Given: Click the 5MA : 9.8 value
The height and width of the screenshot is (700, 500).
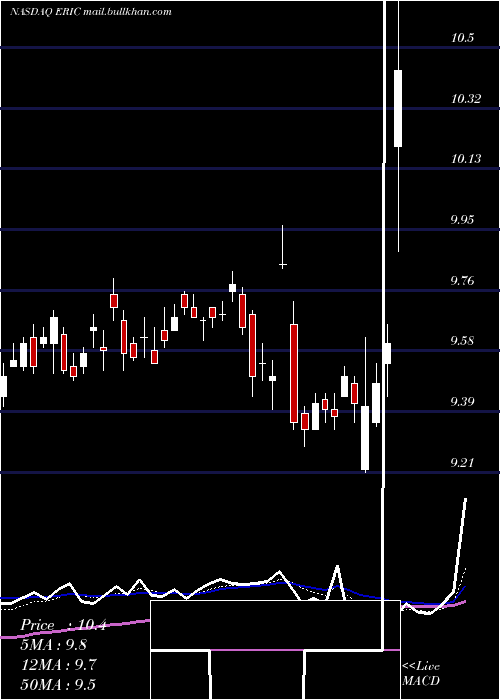Looking at the screenshot, I should (54, 645).
